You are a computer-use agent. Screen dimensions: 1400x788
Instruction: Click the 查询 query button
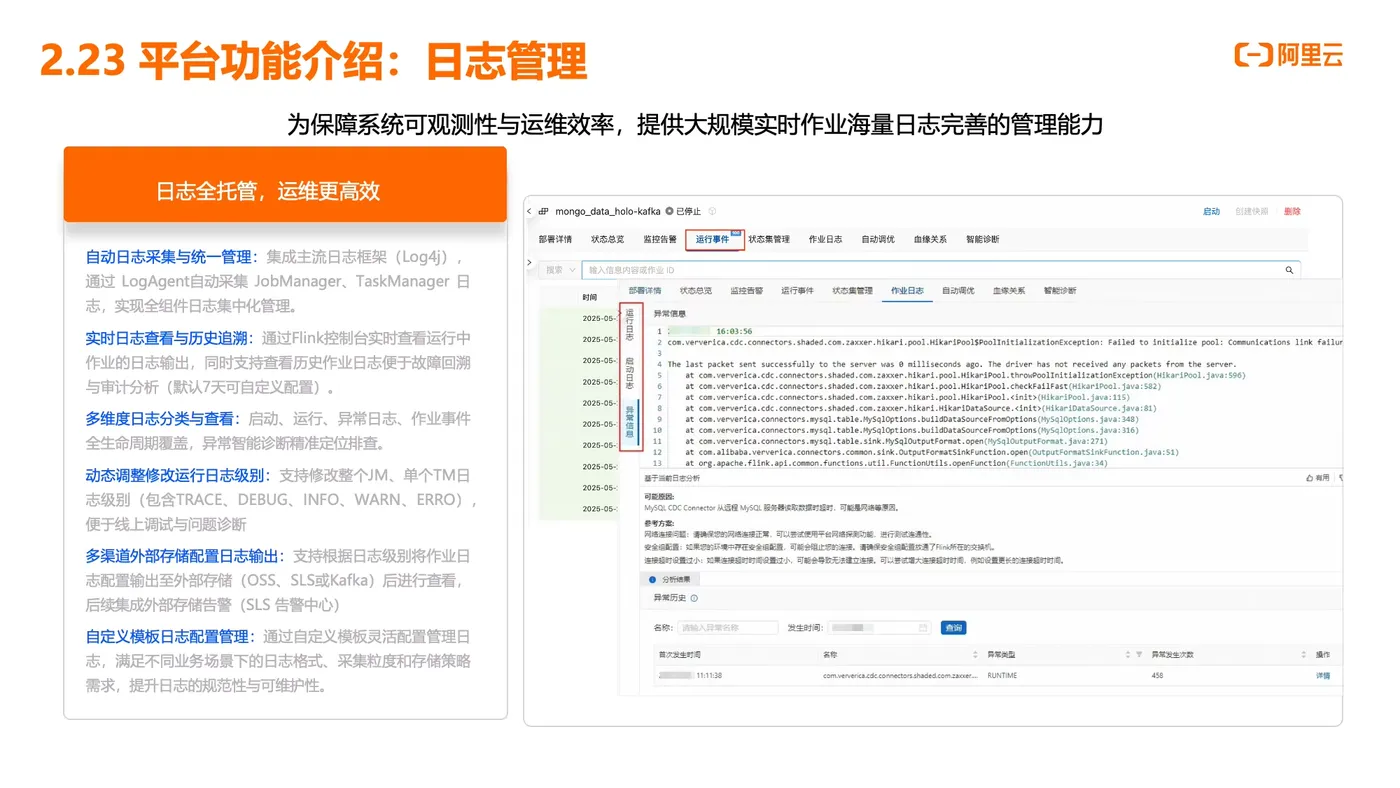[x=954, y=627]
